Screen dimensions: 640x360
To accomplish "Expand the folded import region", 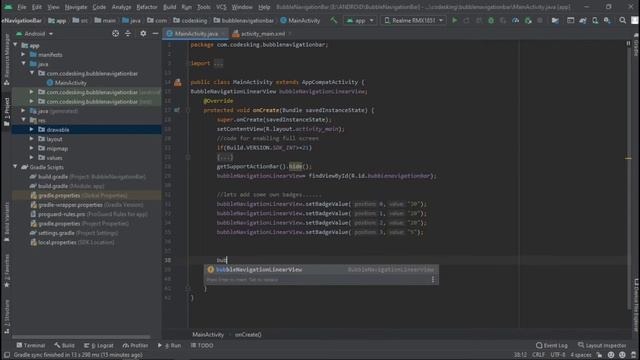I will click(x=218, y=64).
